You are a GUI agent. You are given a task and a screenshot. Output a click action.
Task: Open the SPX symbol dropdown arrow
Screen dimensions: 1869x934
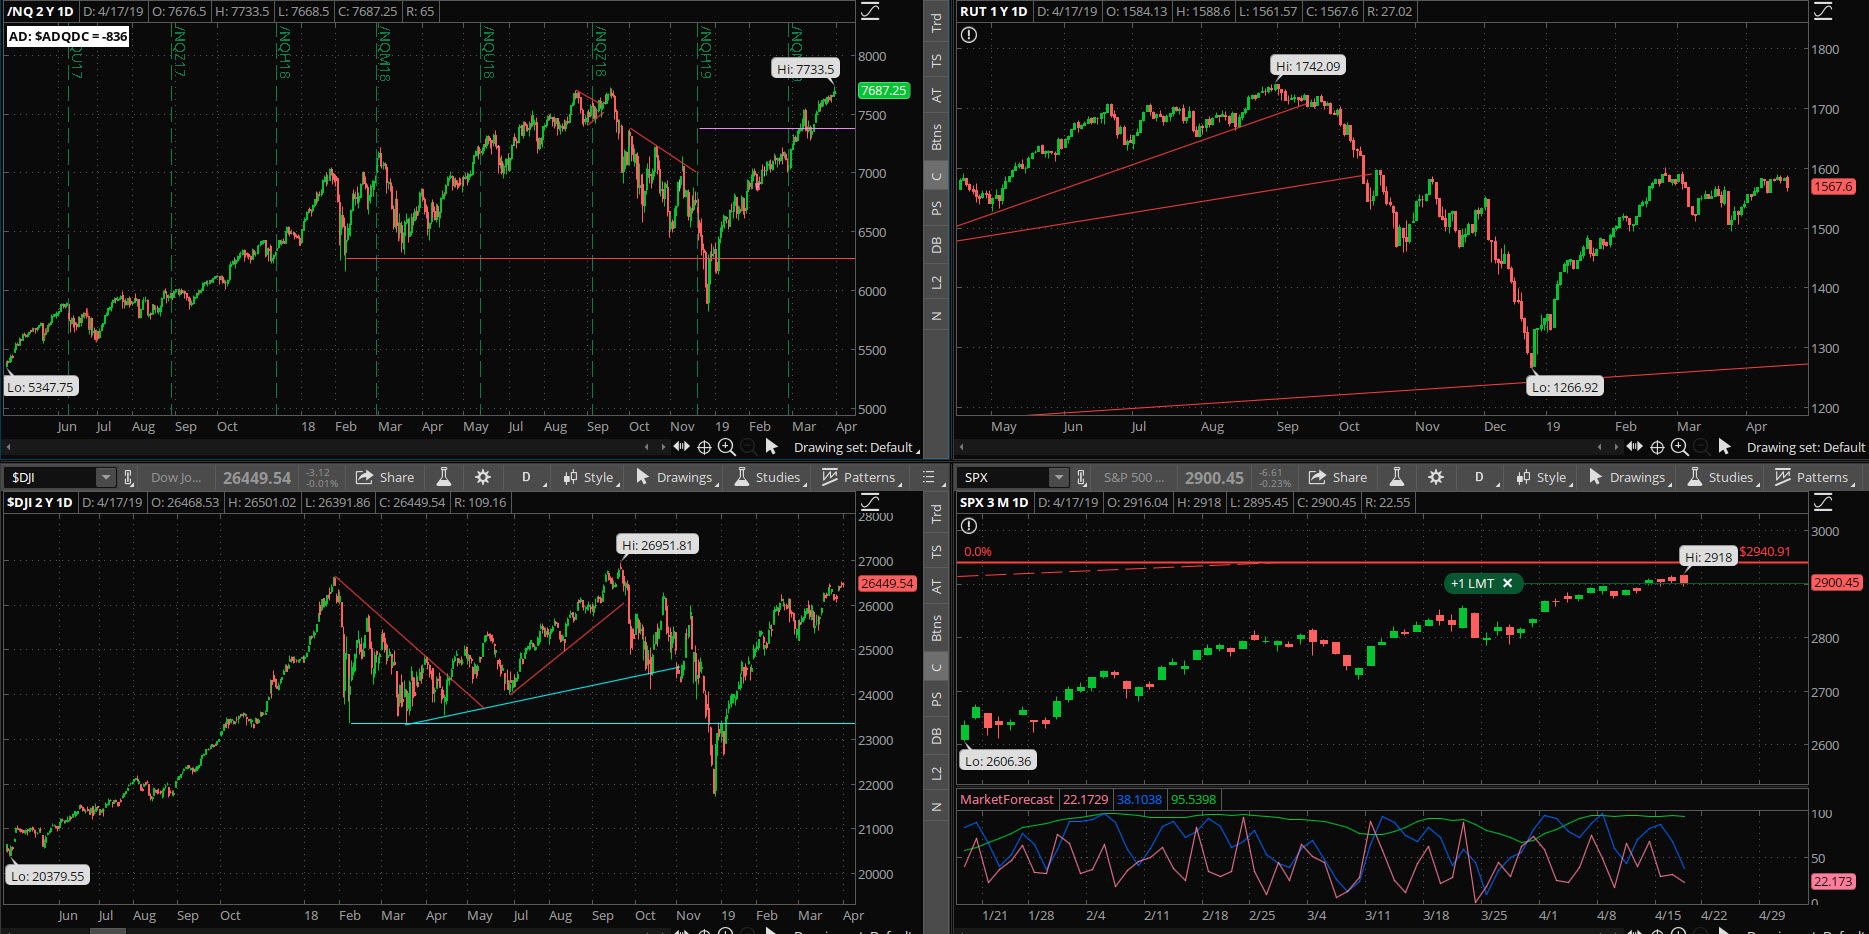click(1058, 478)
